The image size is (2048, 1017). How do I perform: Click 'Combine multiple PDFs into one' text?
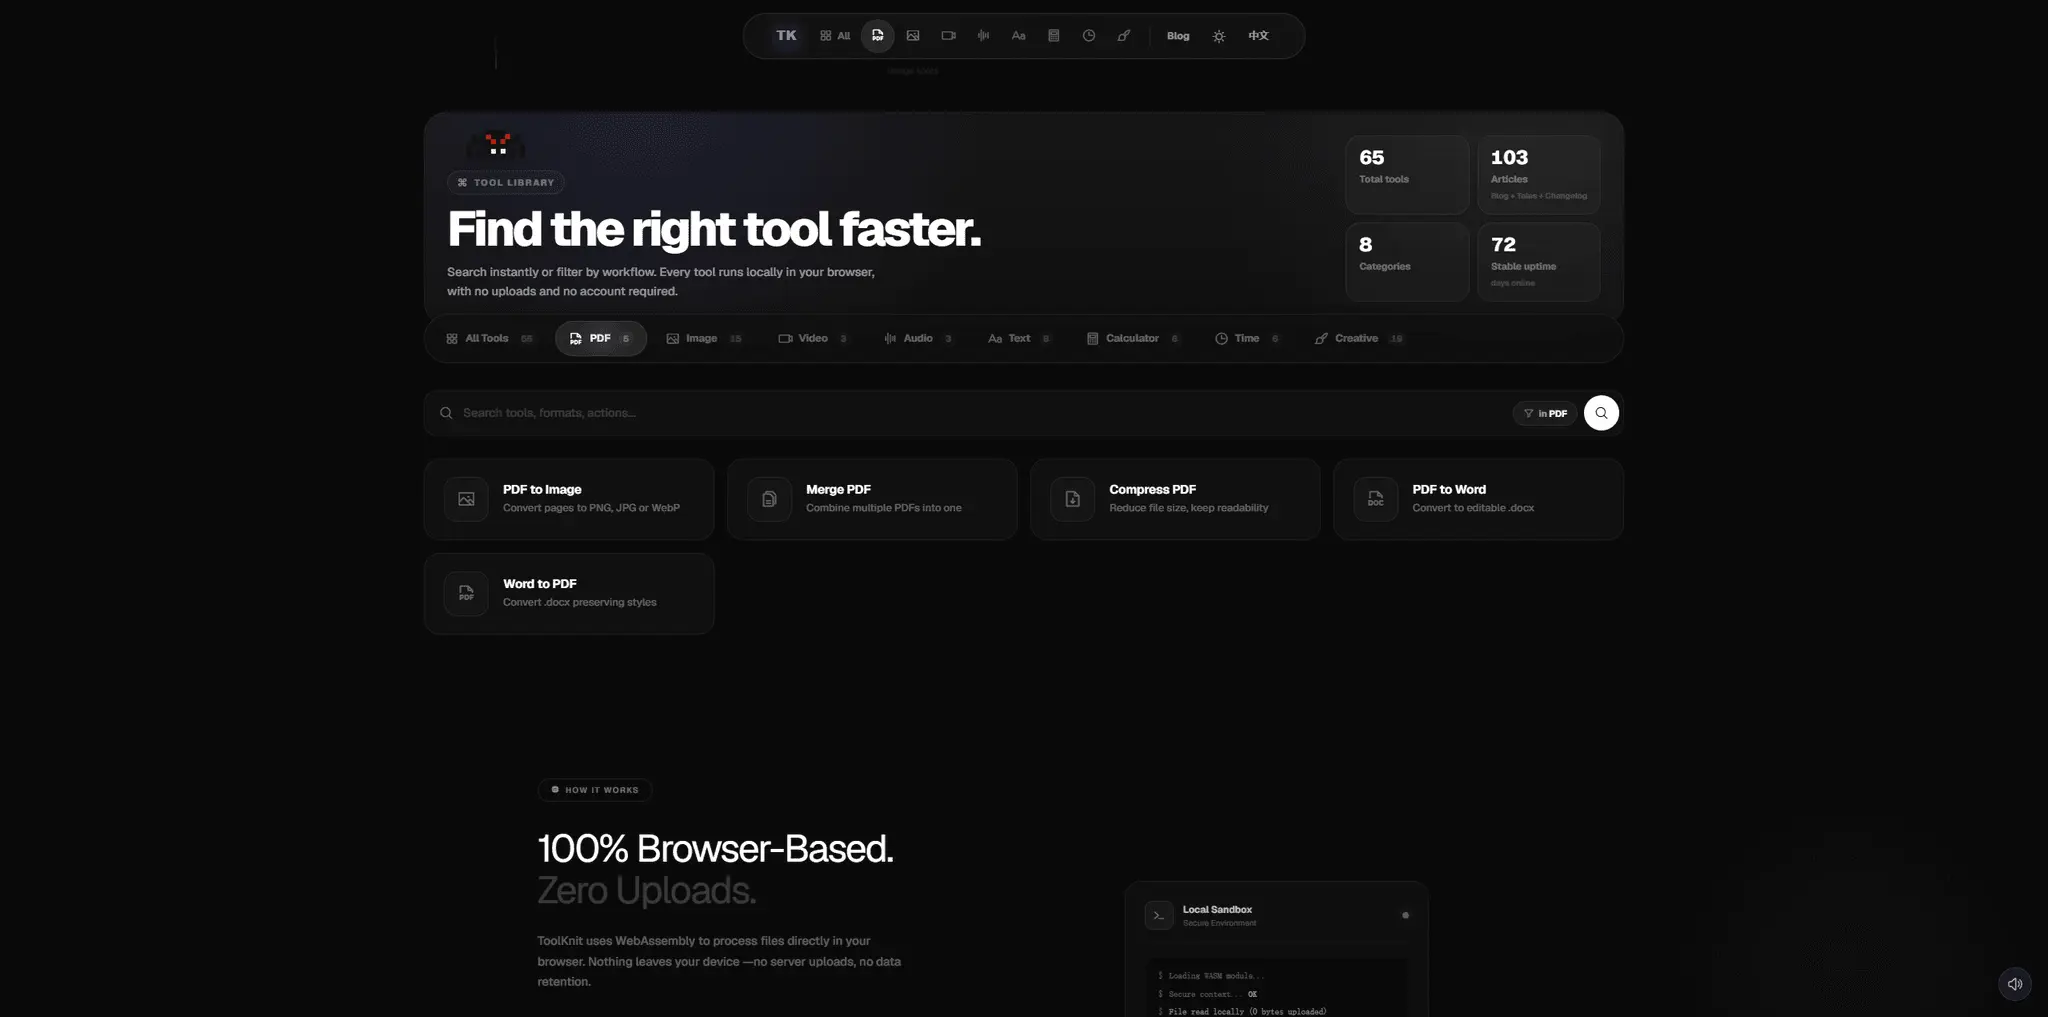(x=883, y=508)
